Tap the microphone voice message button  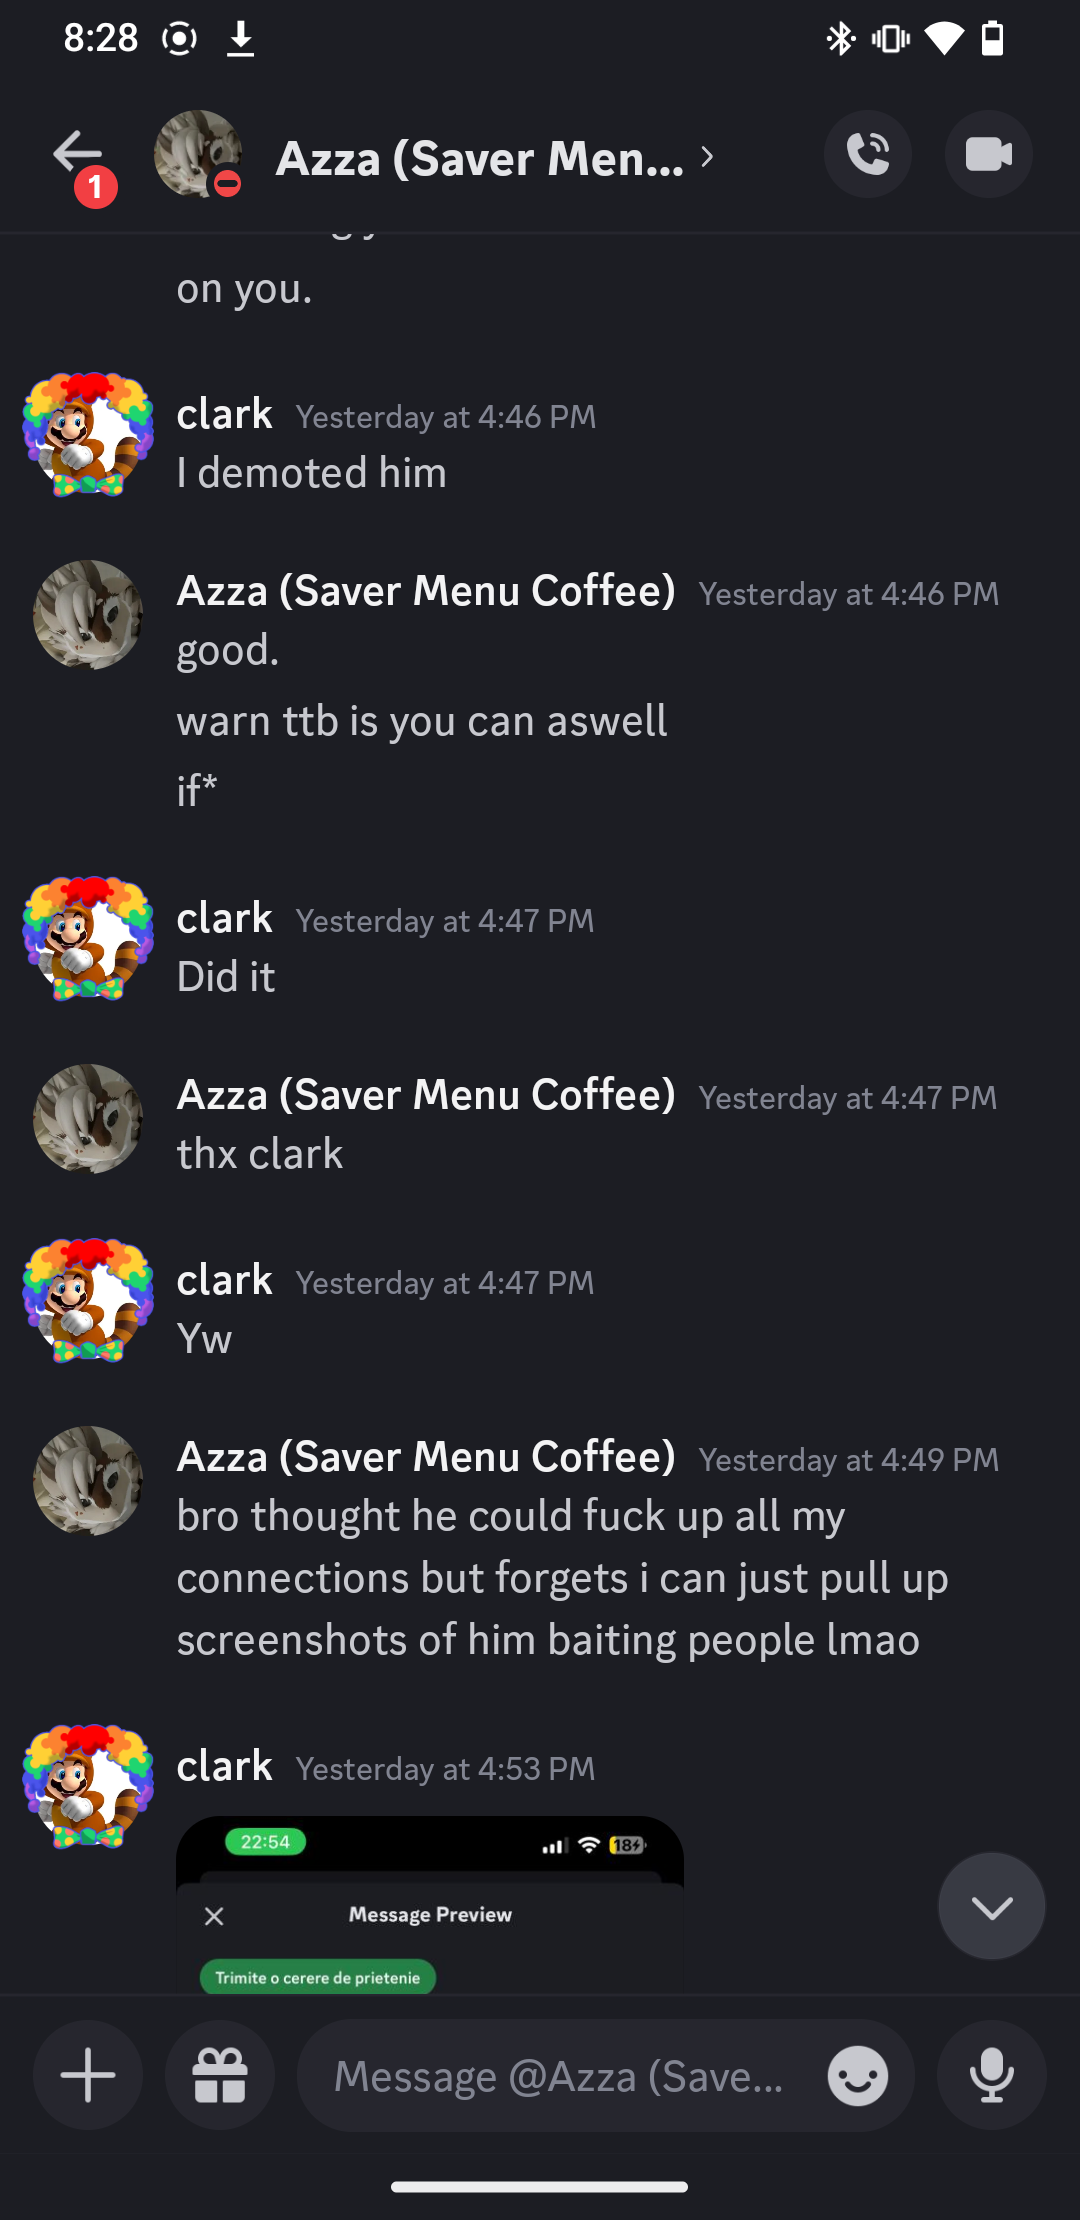click(991, 2075)
